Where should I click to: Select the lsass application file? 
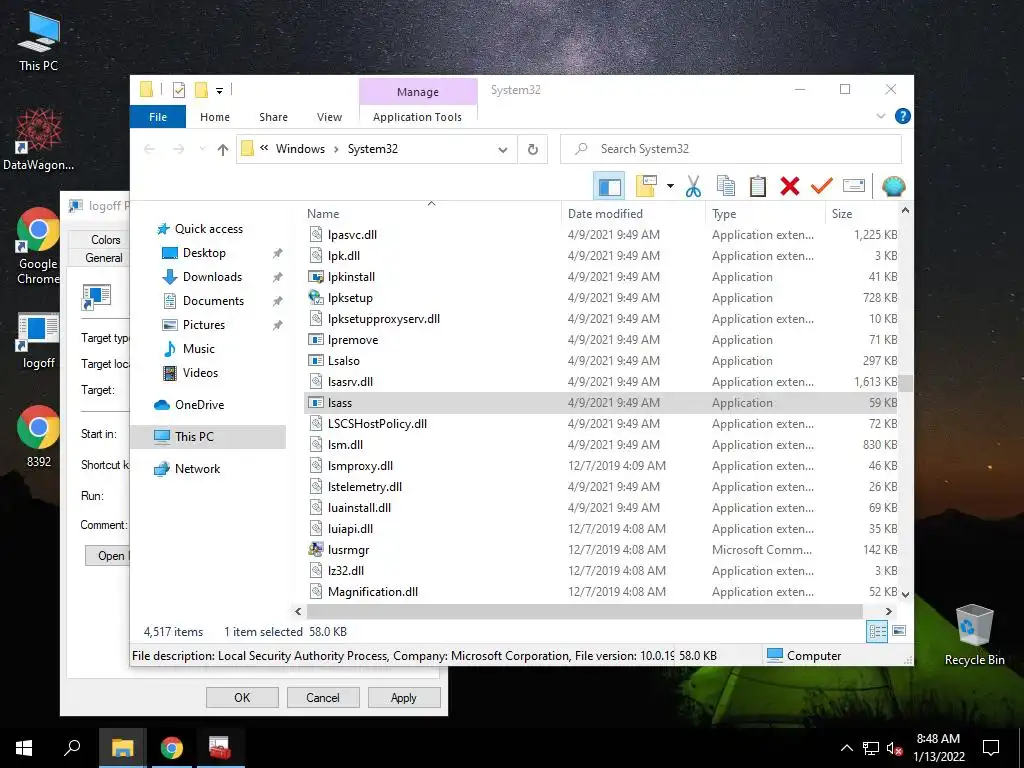tap(601, 403)
